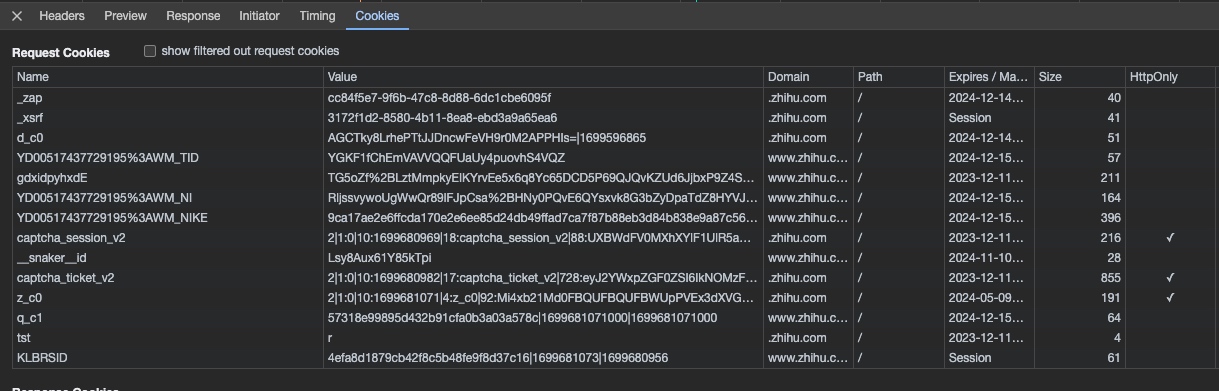Select the Response tab
Screen dimensions: 1219x391
(193, 16)
